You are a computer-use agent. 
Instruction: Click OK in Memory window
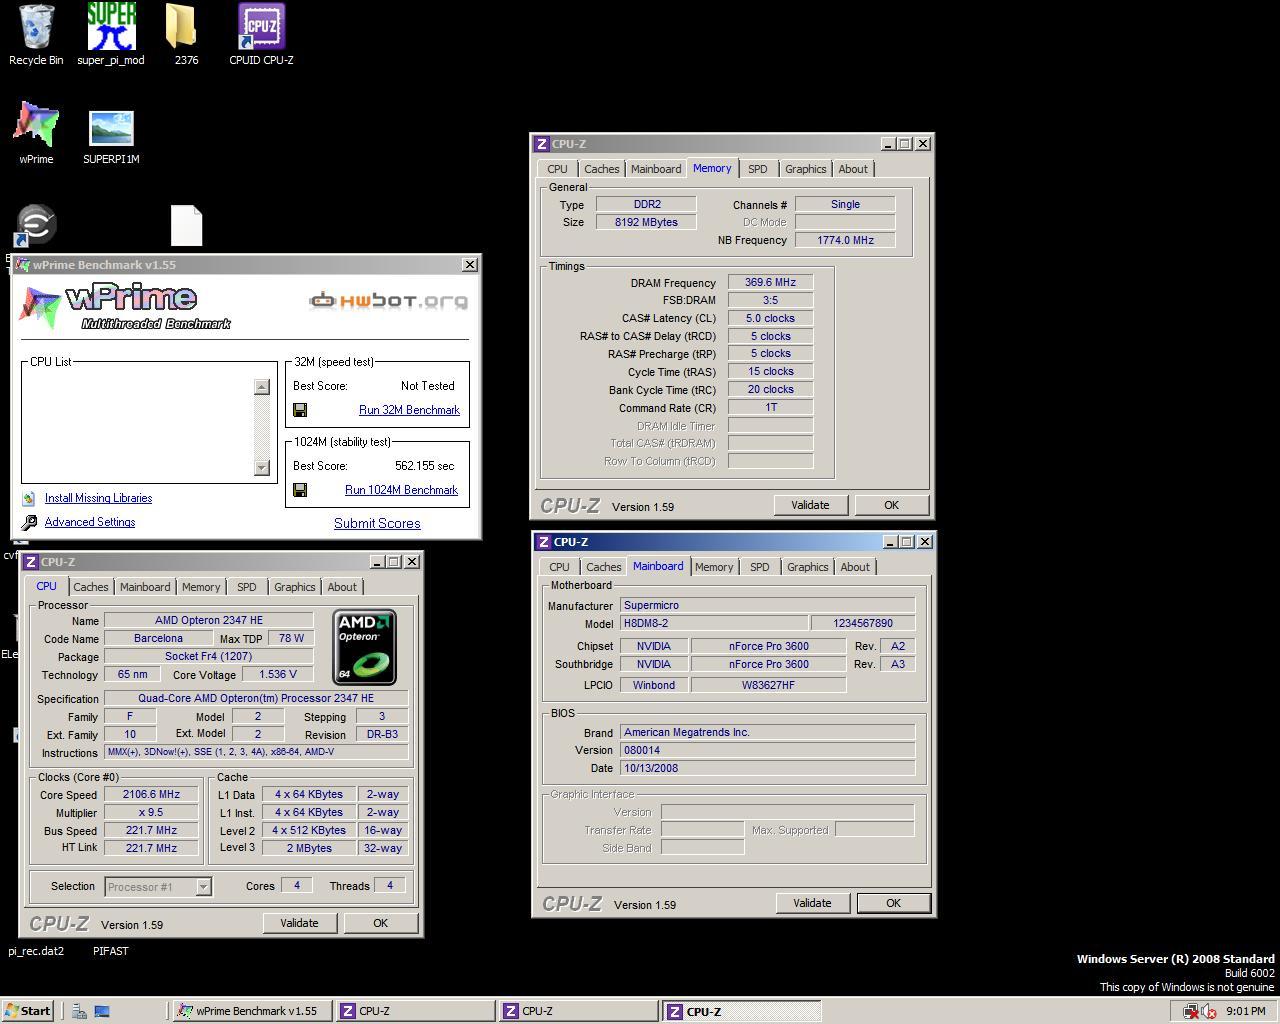[891, 505]
